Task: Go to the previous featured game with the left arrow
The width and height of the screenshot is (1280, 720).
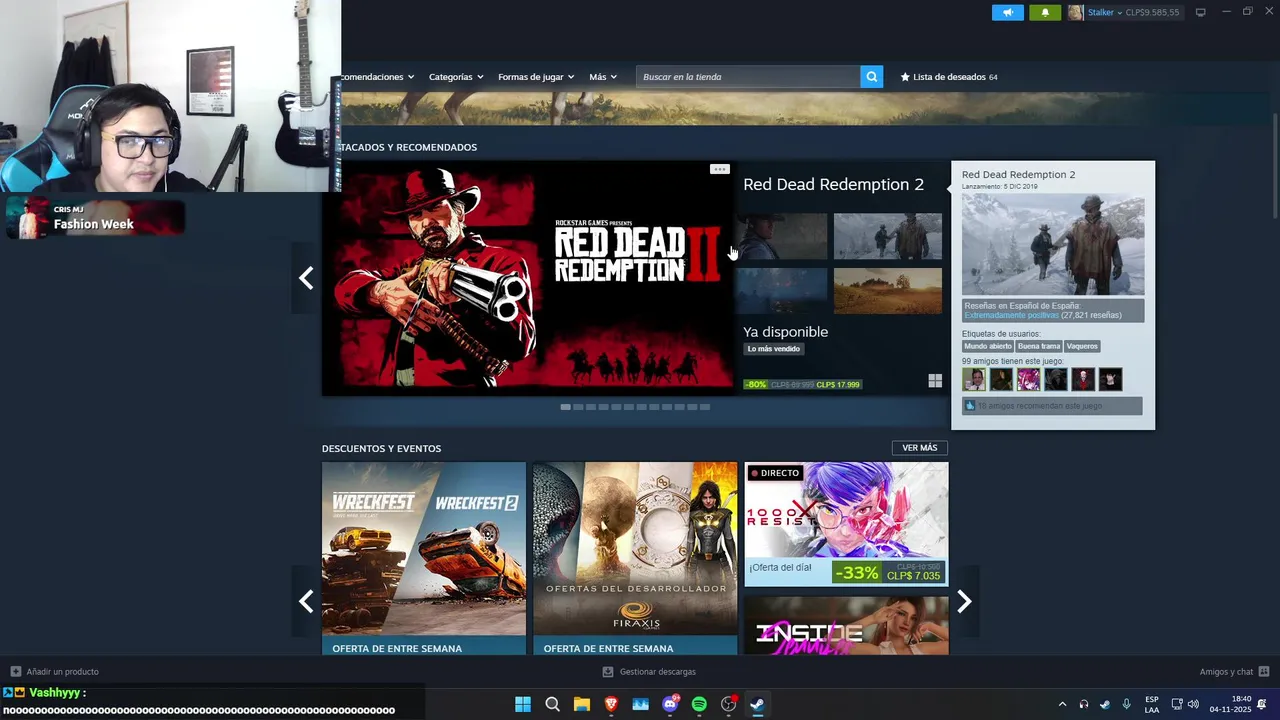Action: [x=306, y=278]
